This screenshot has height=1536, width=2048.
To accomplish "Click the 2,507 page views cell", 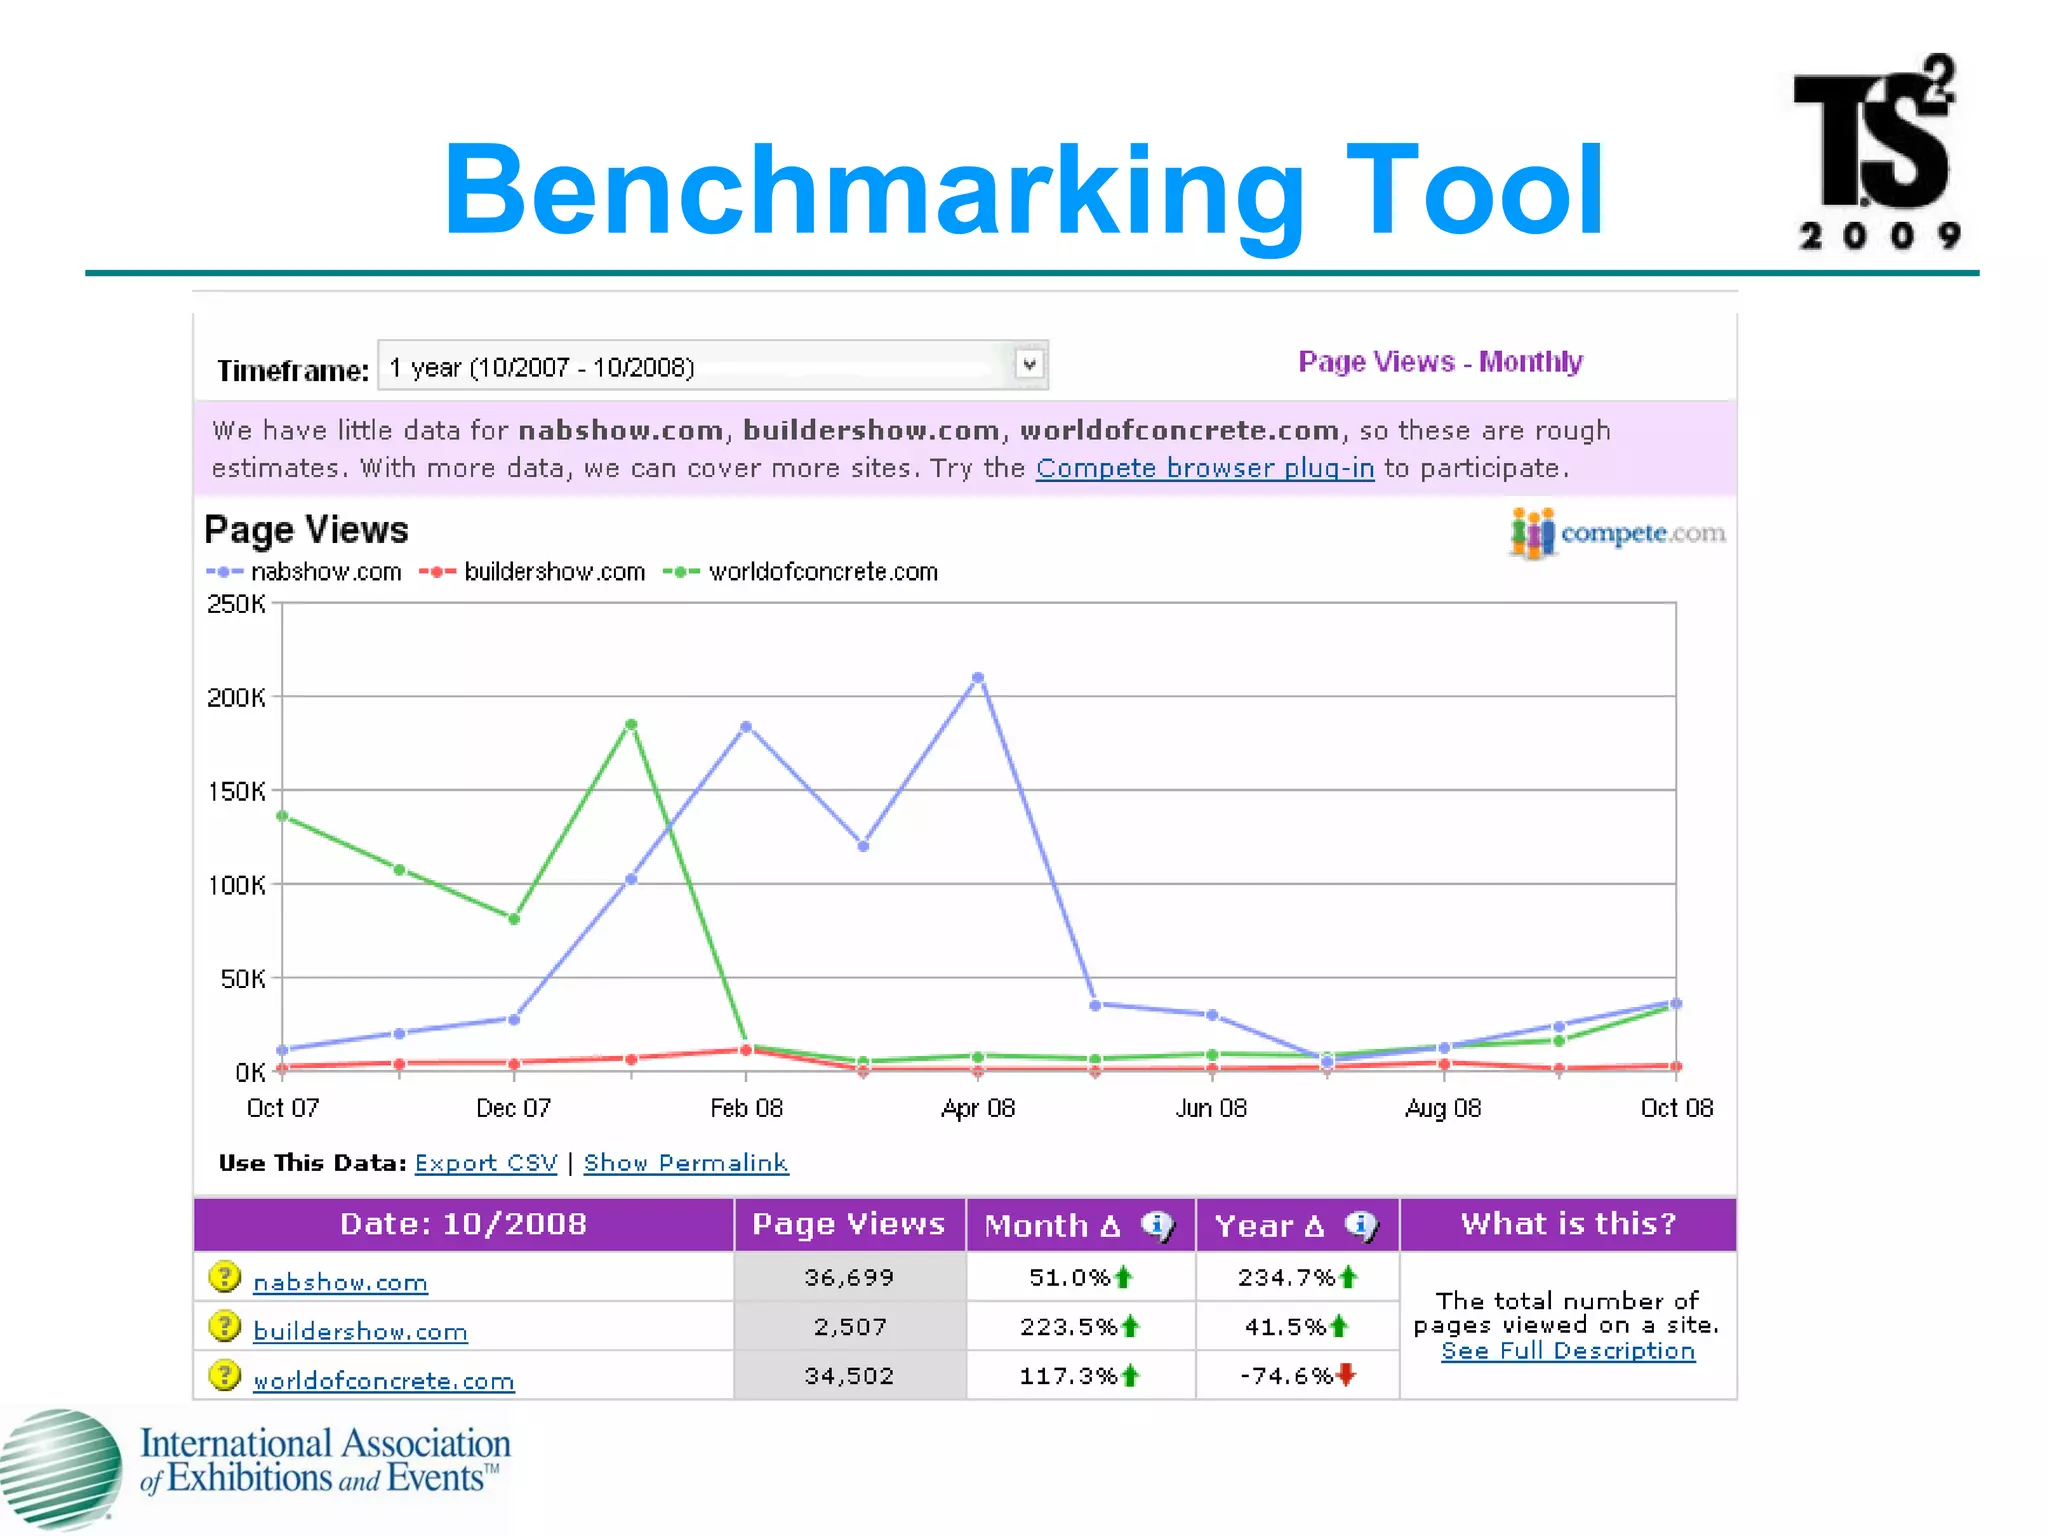I will (850, 1326).
